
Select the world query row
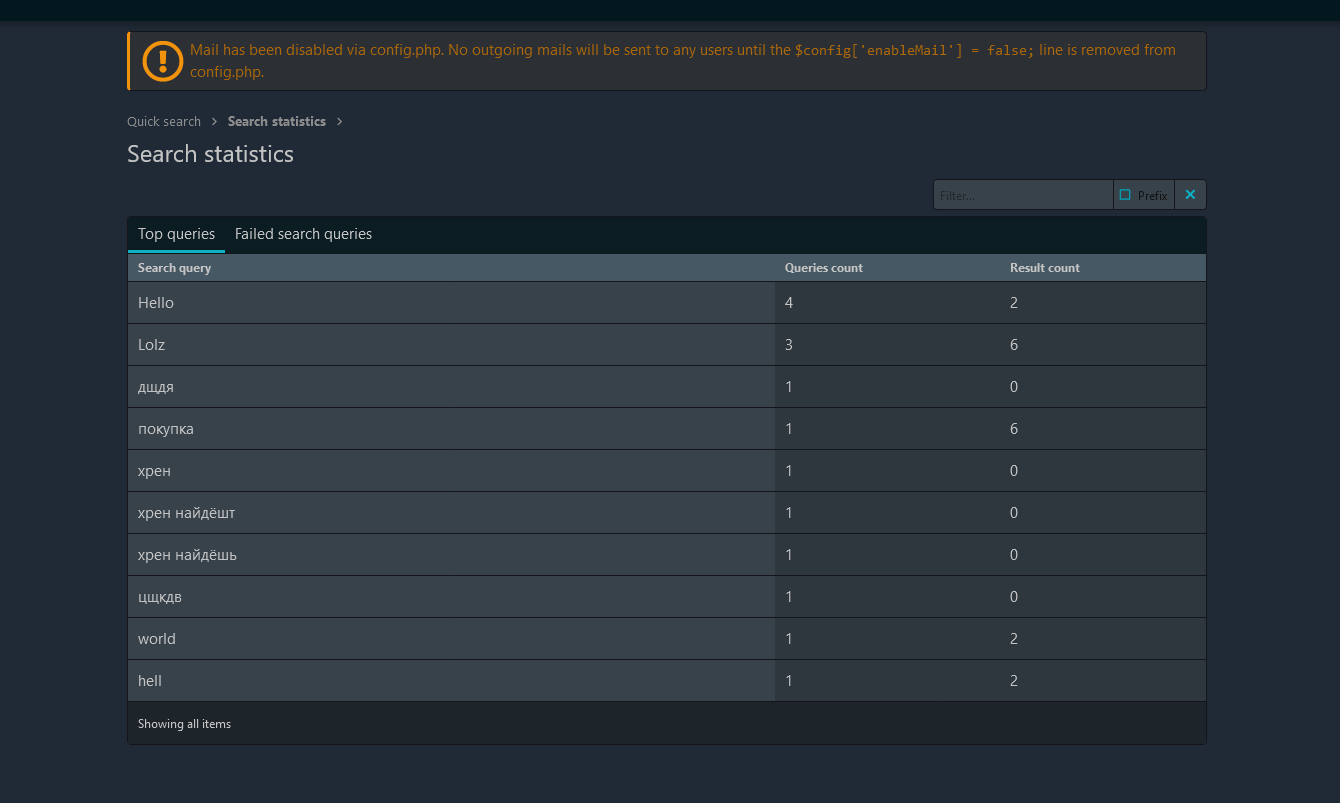(x=400, y=638)
